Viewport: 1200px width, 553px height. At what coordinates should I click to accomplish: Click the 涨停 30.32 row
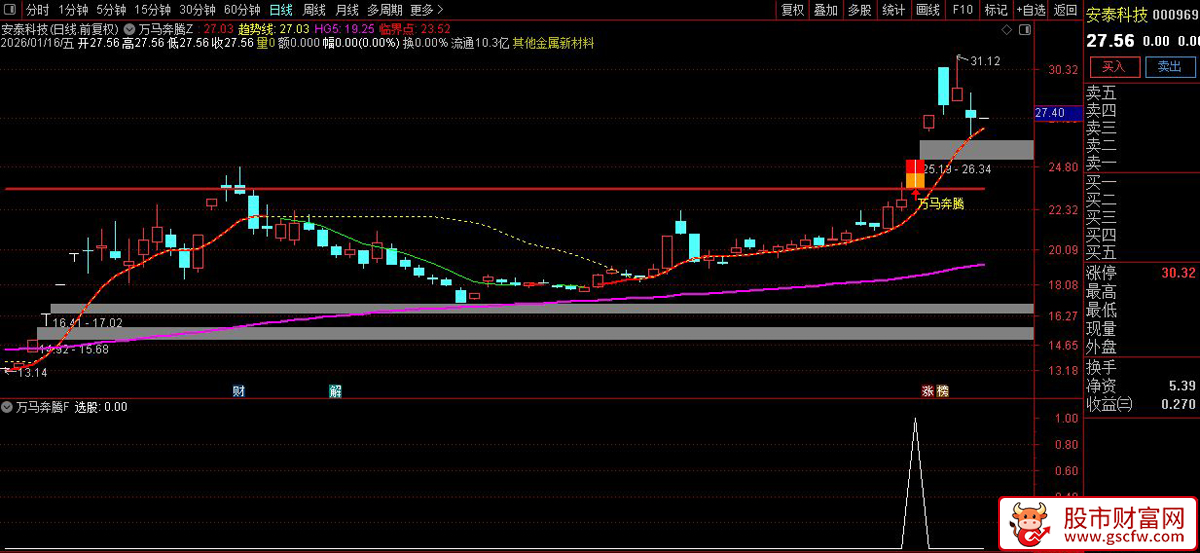click(1142, 273)
